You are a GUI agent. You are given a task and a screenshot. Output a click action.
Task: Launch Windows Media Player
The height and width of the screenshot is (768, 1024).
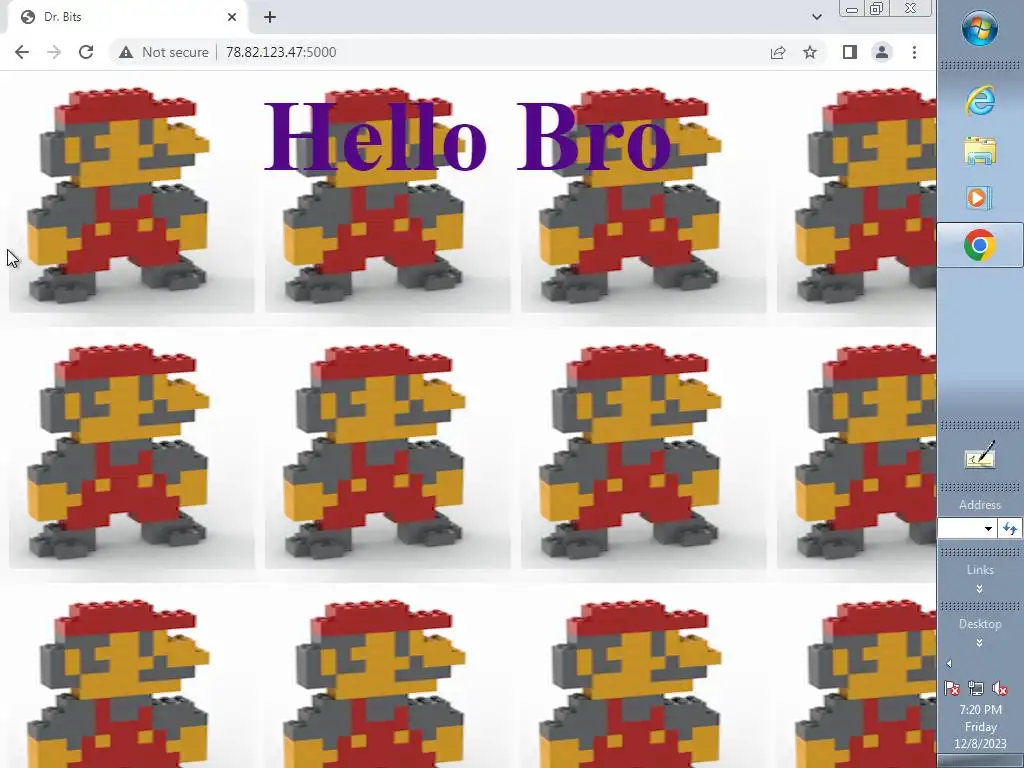pos(980,197)
